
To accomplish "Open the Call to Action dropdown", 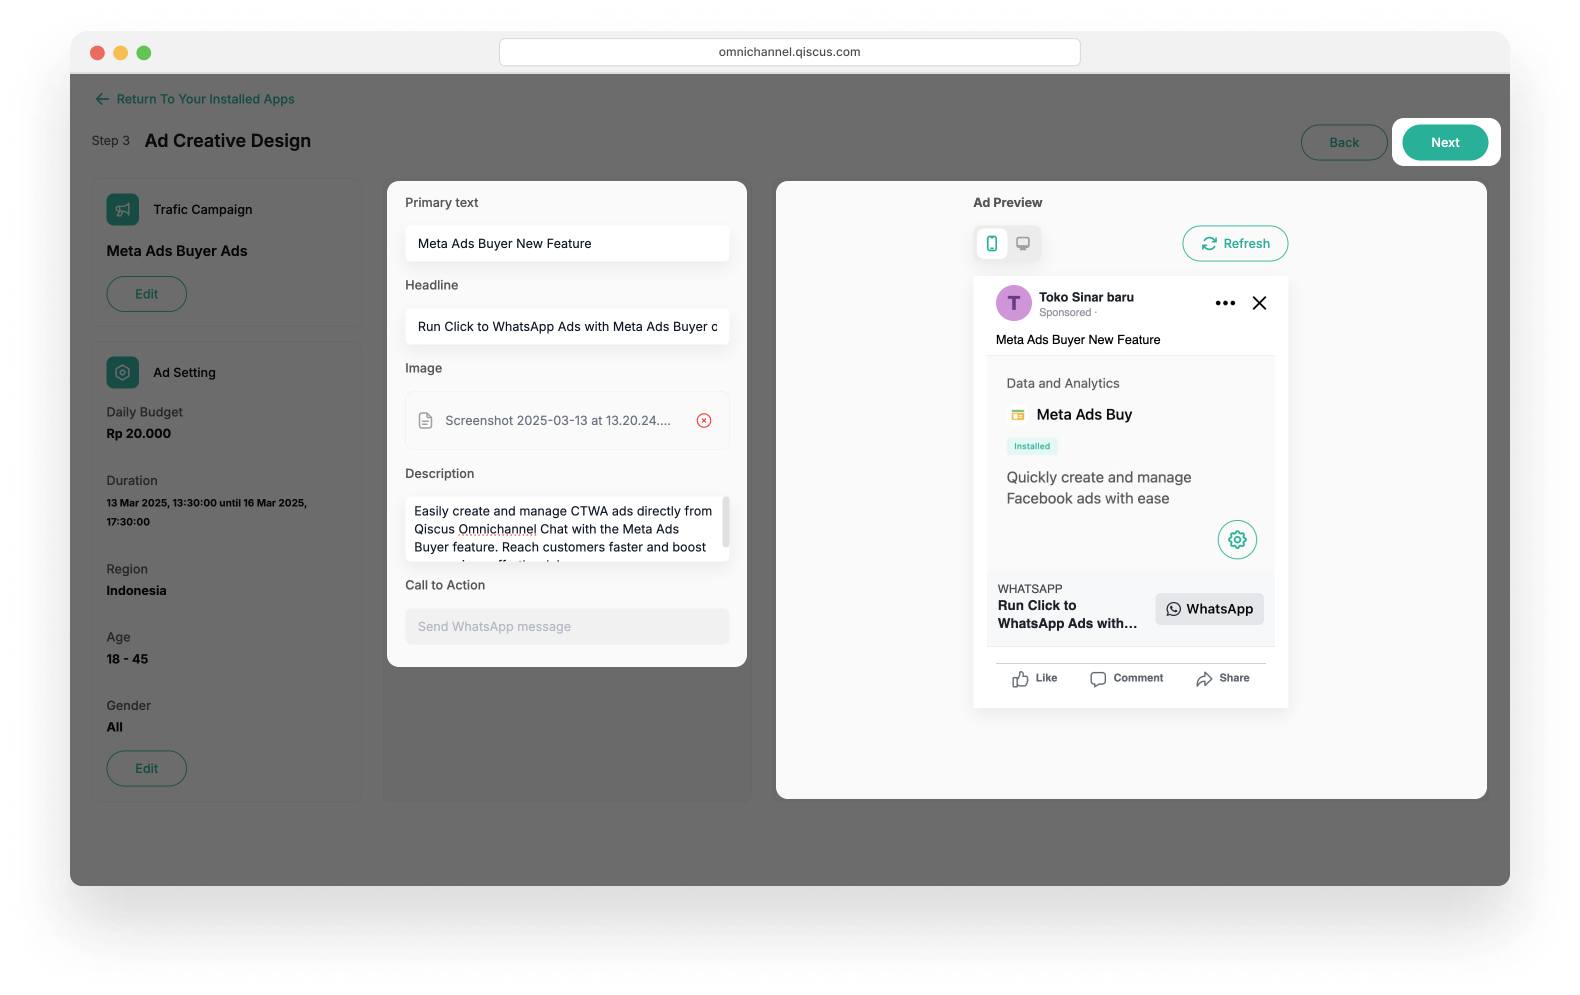I will coord(567,627).
